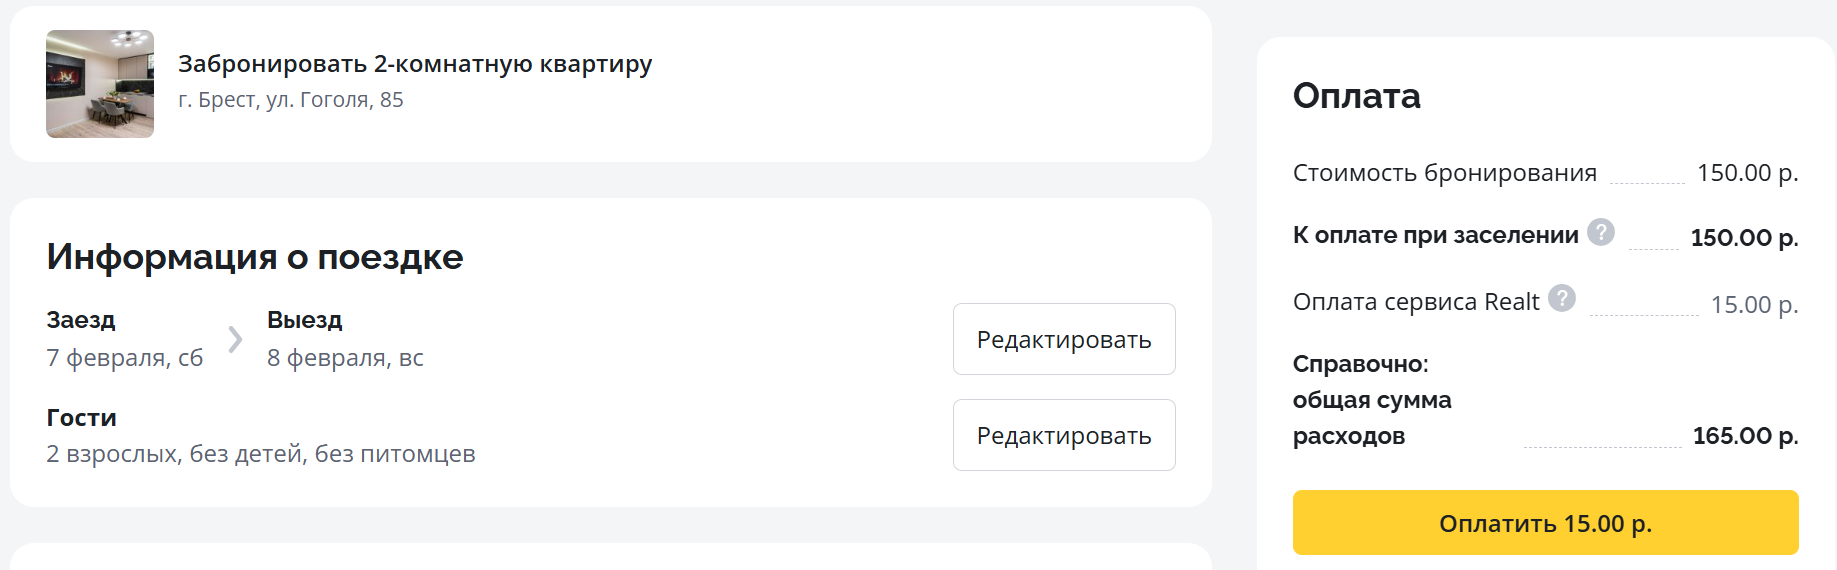The height and width of the screenshot is (570, 1837).
Task: Click the question mark beside "Оплата сервиса Realt"
Action: (x=1562, y=298)
